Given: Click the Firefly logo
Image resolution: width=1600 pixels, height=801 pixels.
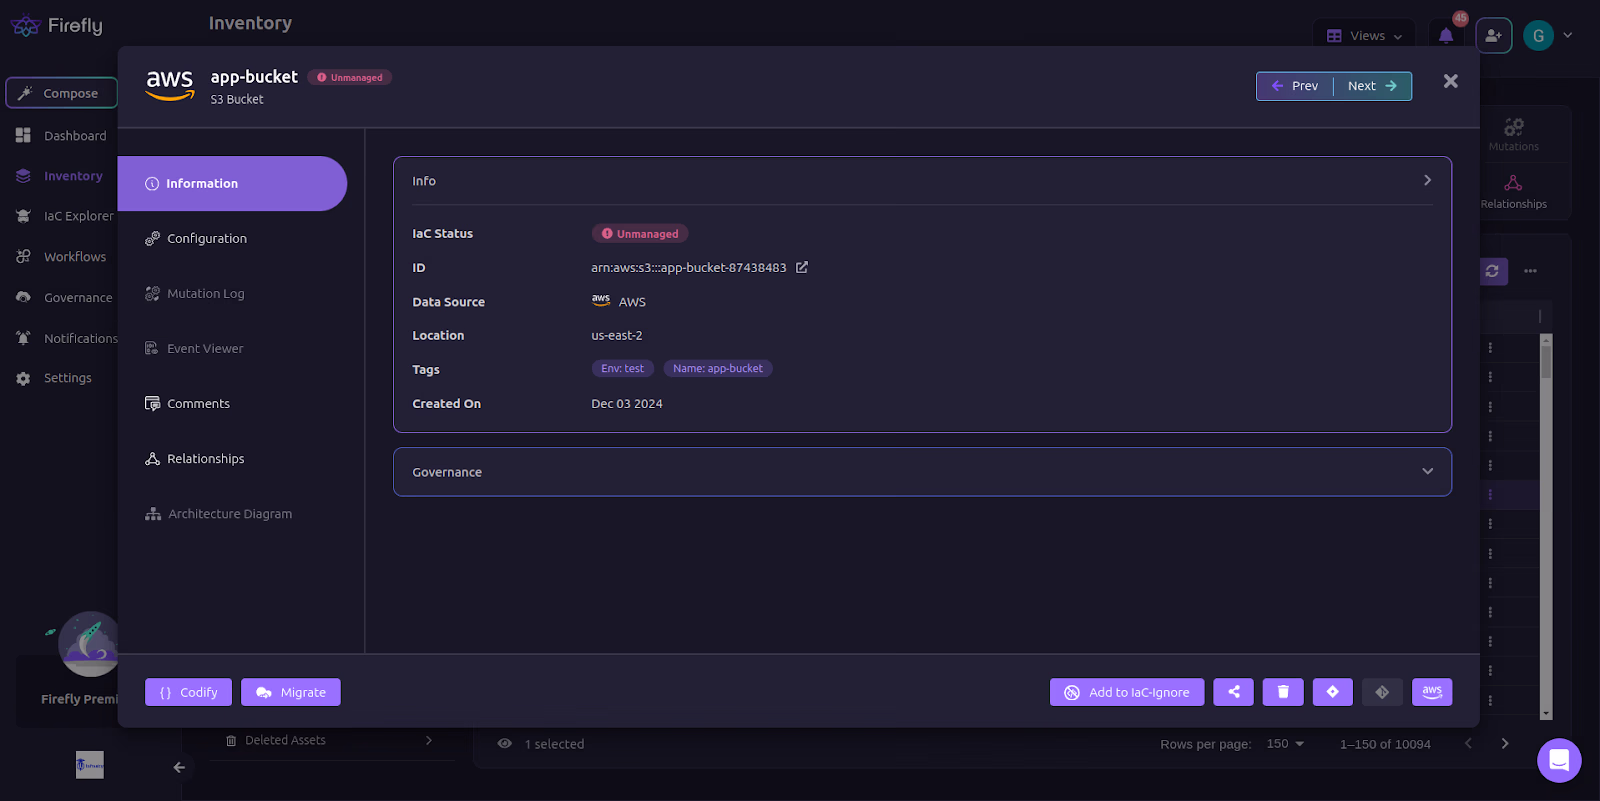Looking at the screenshot, I should [x=56, y=26].
